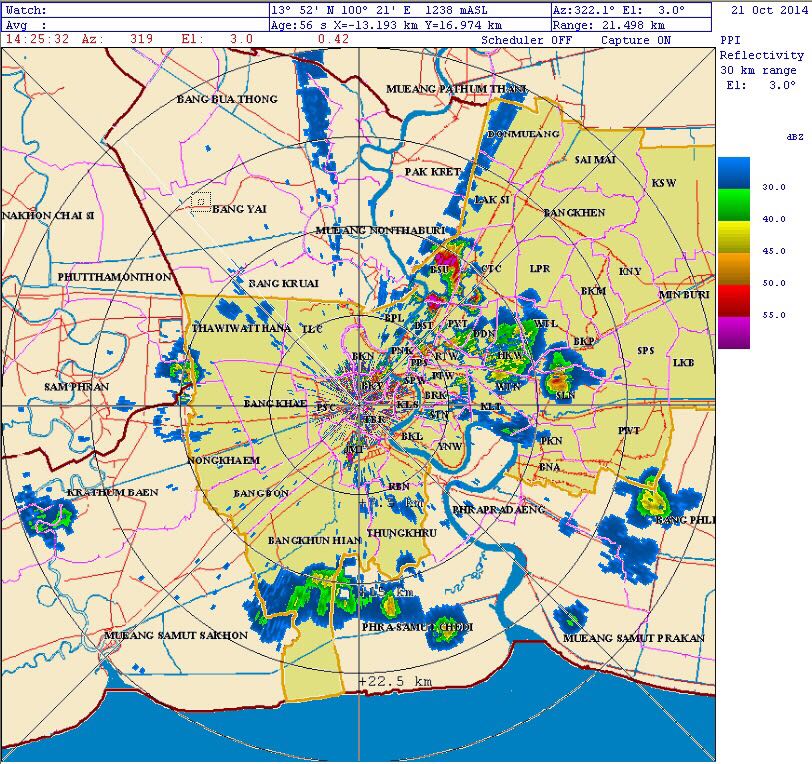Click the purple 55 dBZ color band
Screen dimensions: 812x764
(x=733, y=332)
